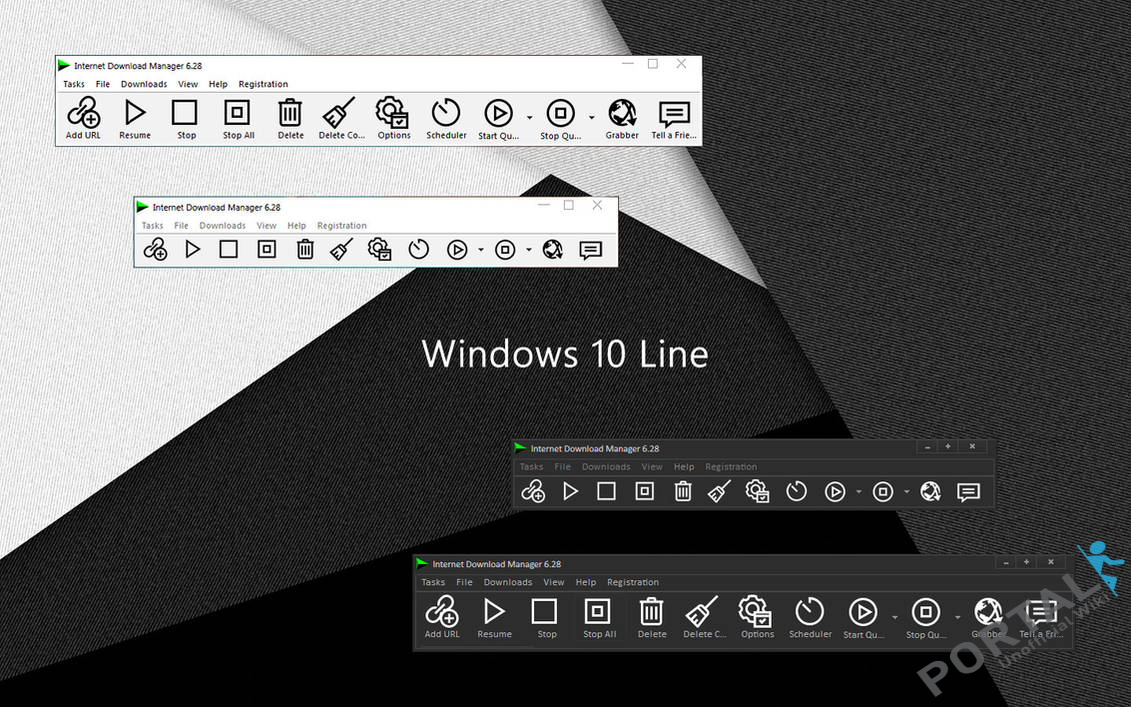The height and width of the screenshot is (707, 1131).
Task: Click Resume in the dark labeled toolbar
Action: tap(494, 618)
